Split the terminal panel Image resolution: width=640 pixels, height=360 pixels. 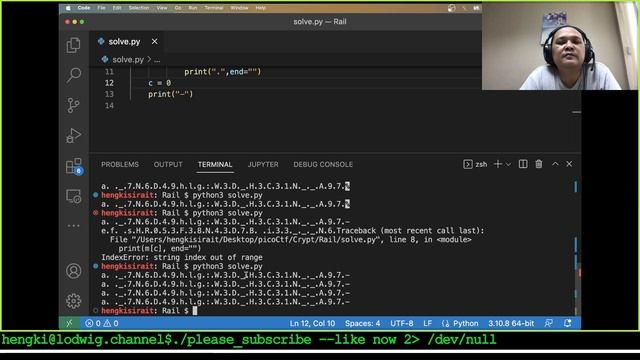pos(523,164)
